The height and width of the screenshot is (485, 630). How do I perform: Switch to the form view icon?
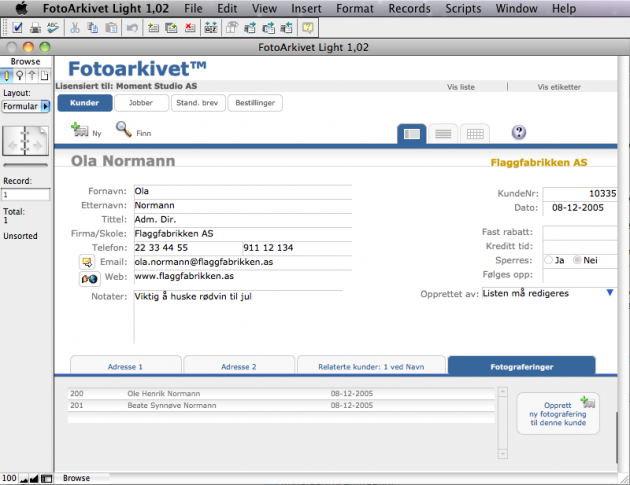coord(412,134)
